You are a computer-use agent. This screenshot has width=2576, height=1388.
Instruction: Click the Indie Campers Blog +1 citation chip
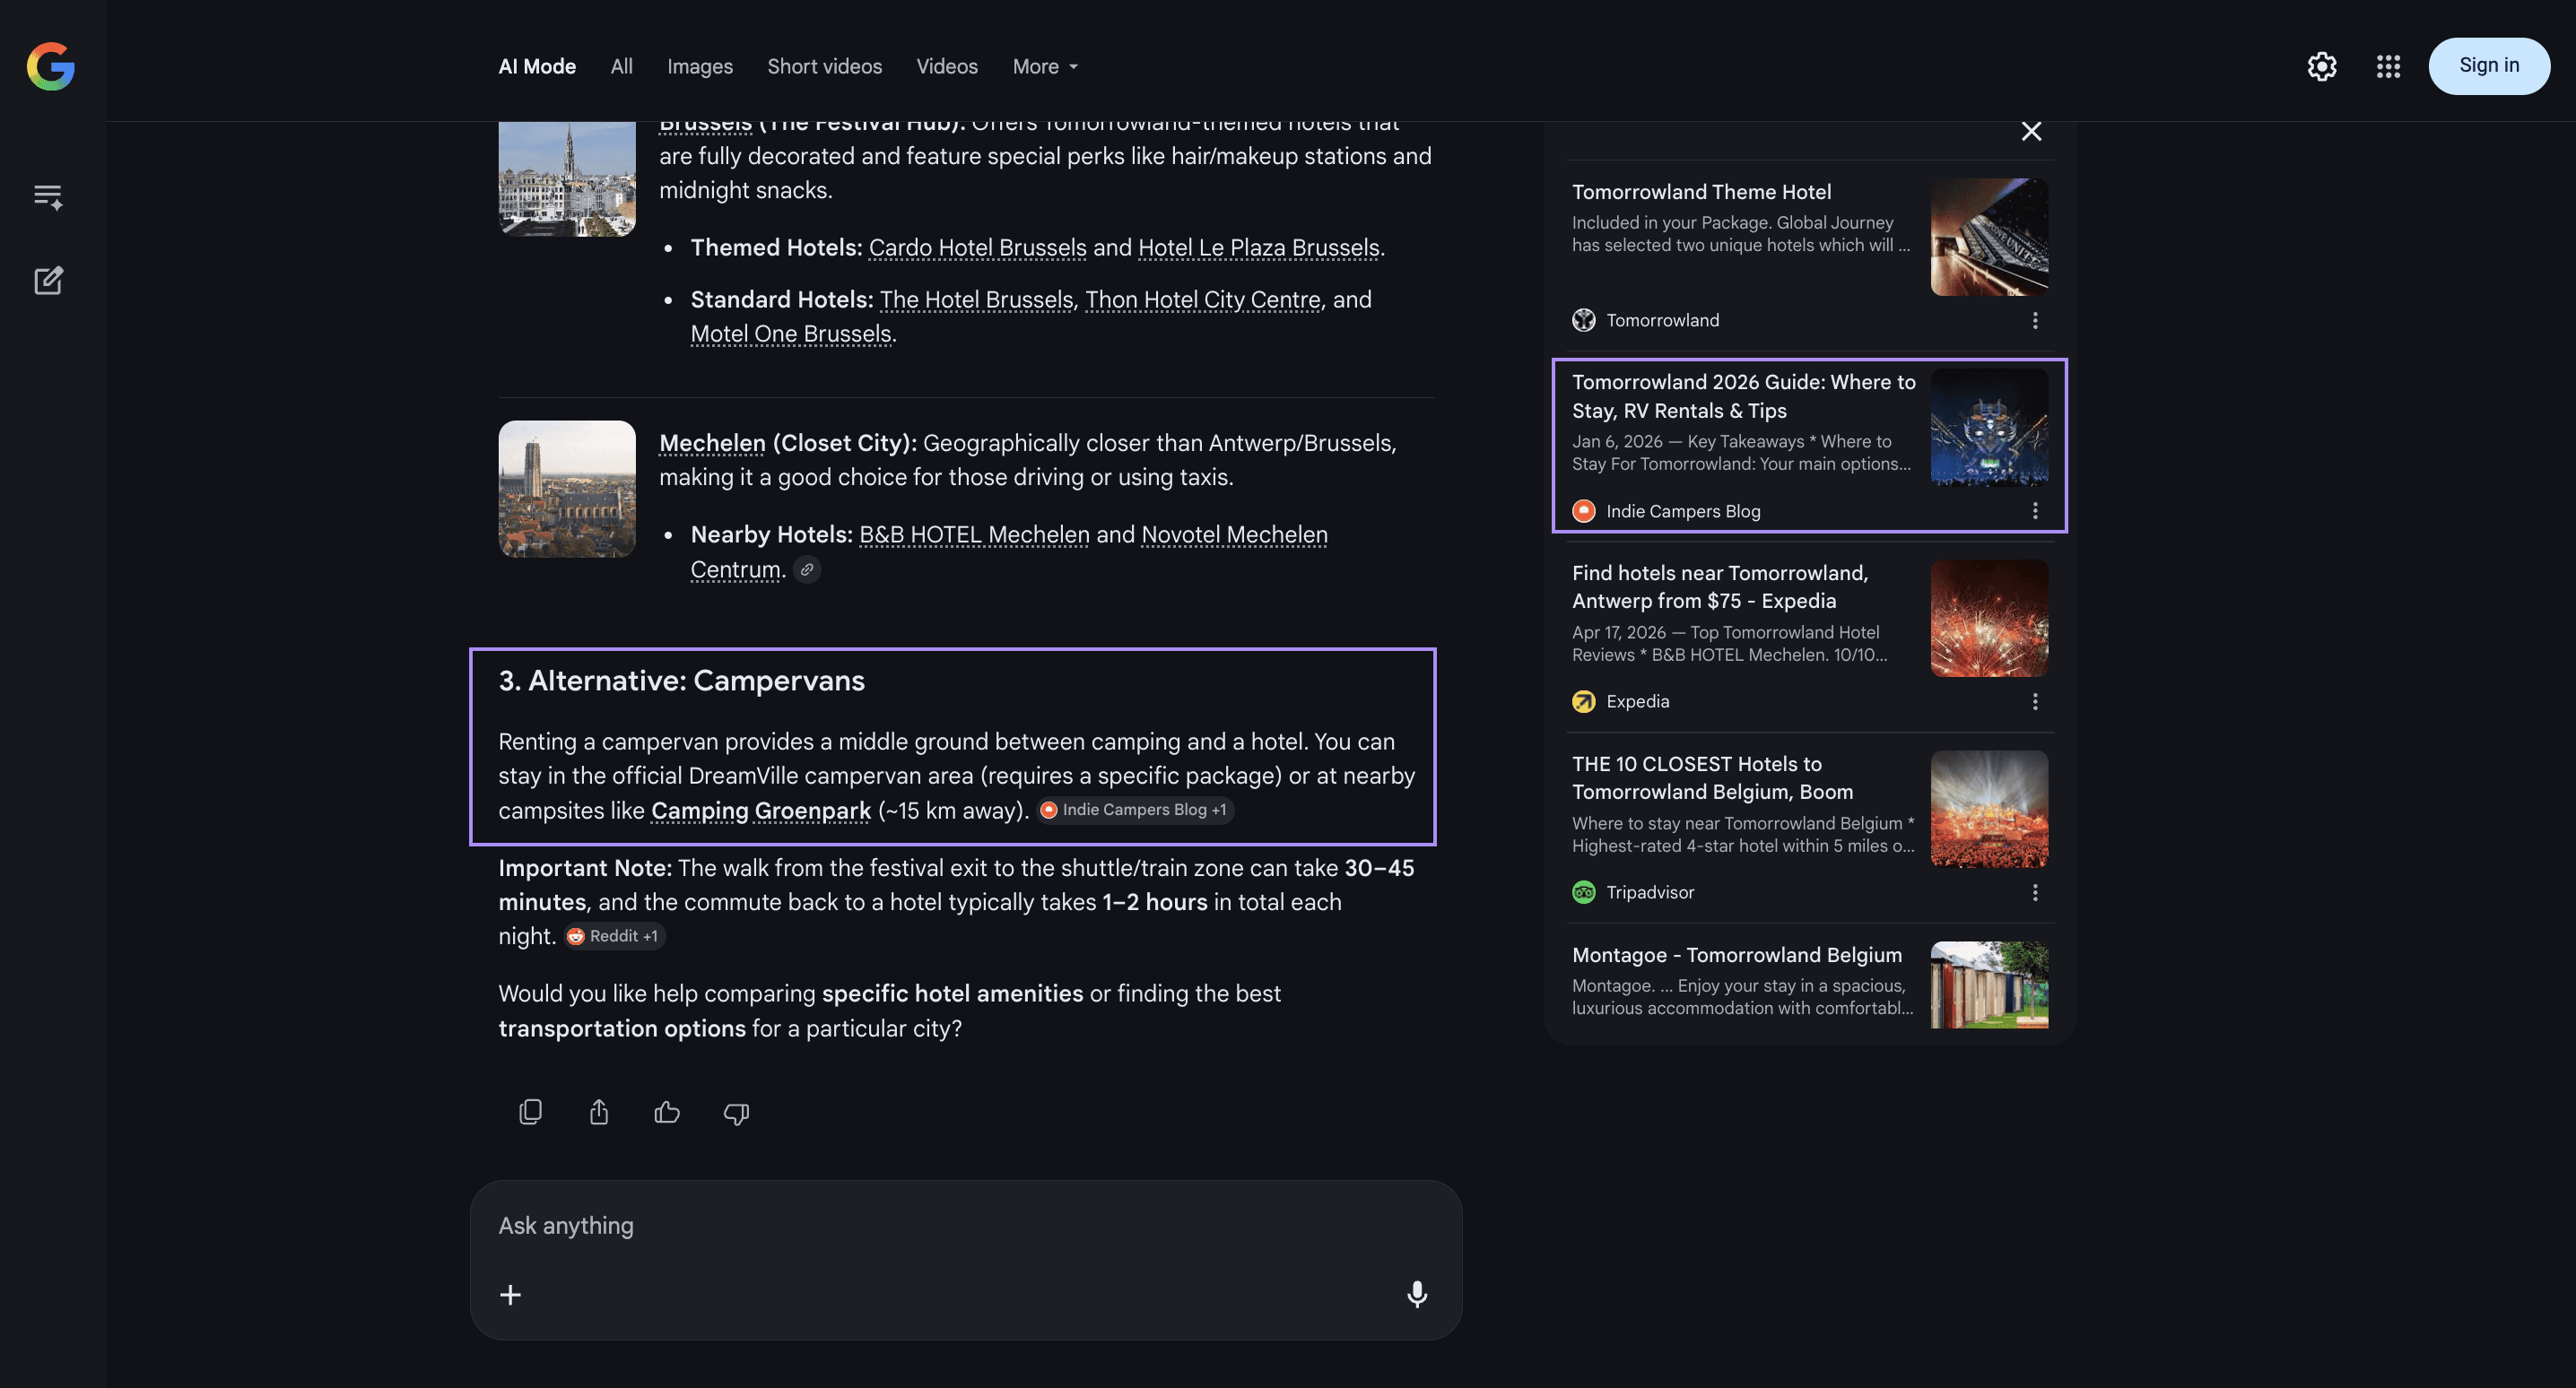point(1135,810)
